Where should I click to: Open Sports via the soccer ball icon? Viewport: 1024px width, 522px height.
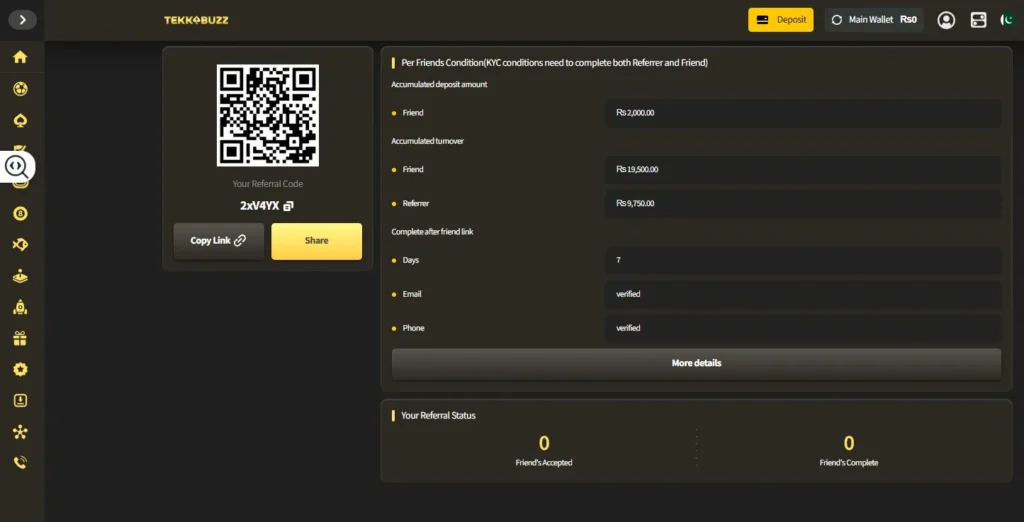20,89
